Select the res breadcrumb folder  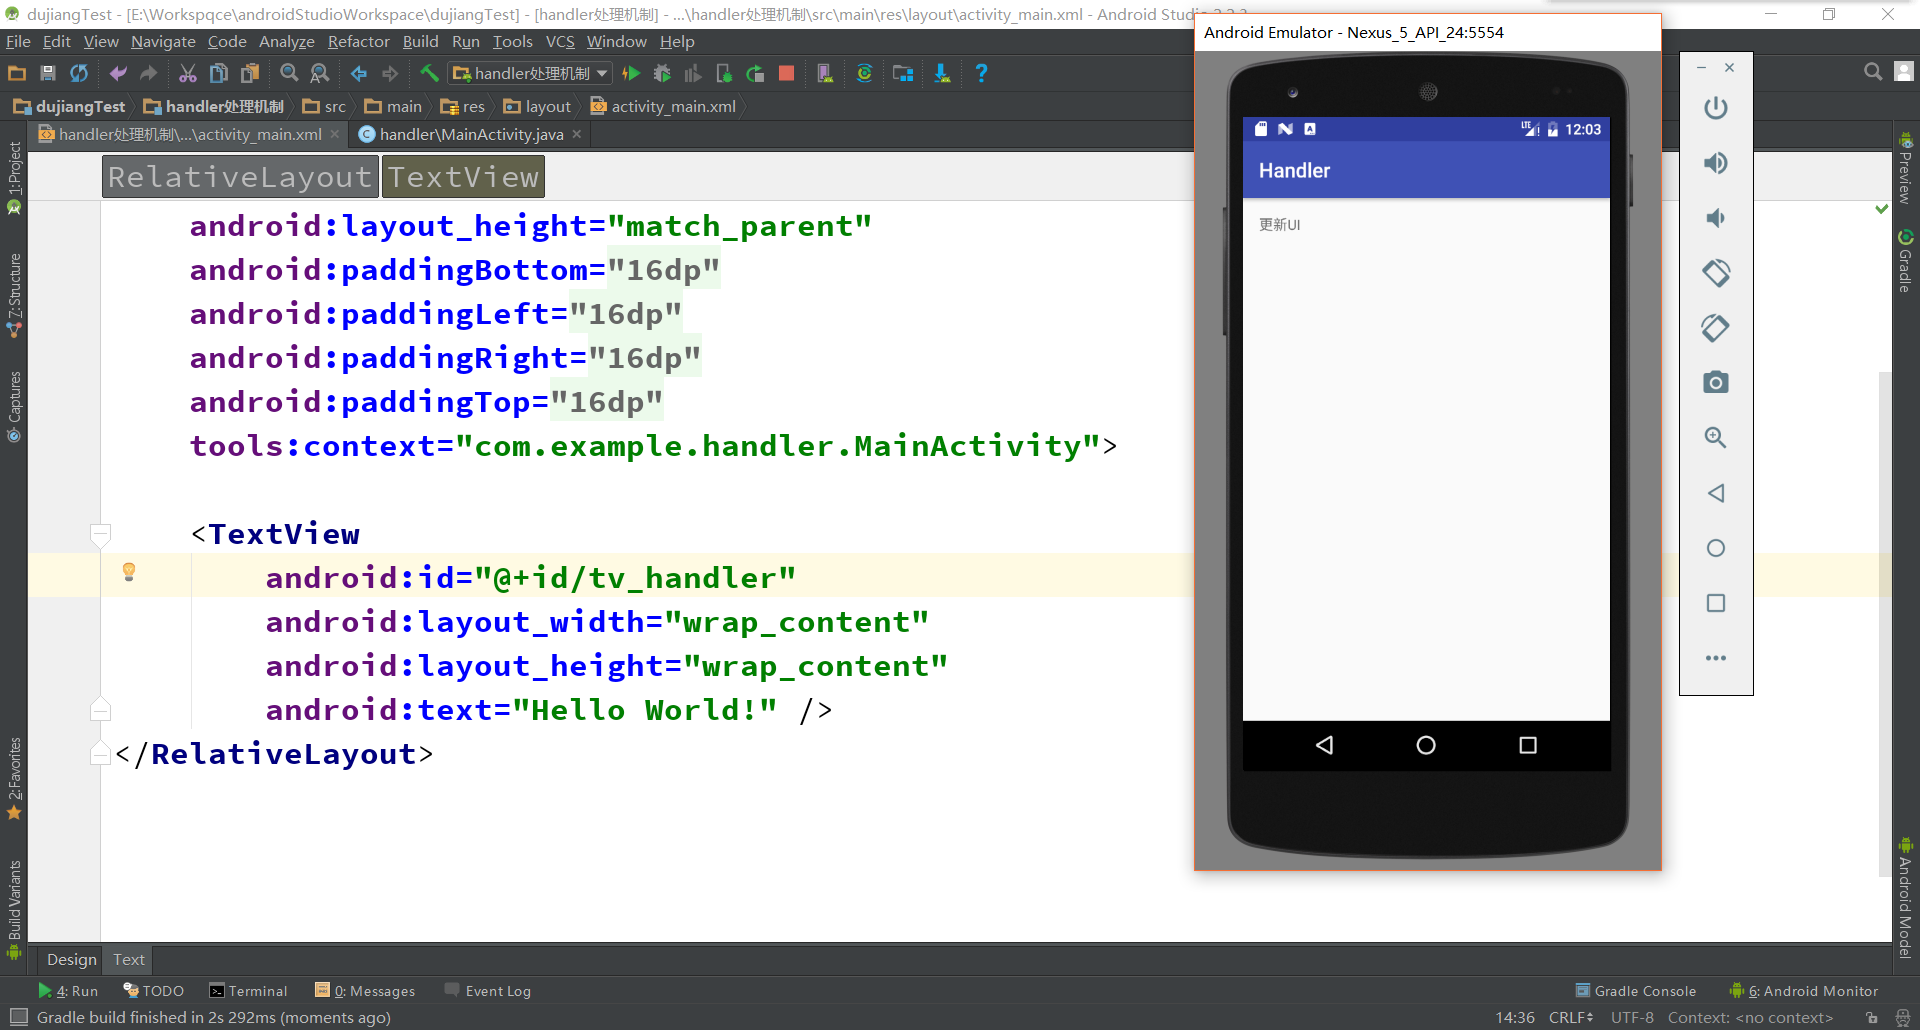coord(462,106)
